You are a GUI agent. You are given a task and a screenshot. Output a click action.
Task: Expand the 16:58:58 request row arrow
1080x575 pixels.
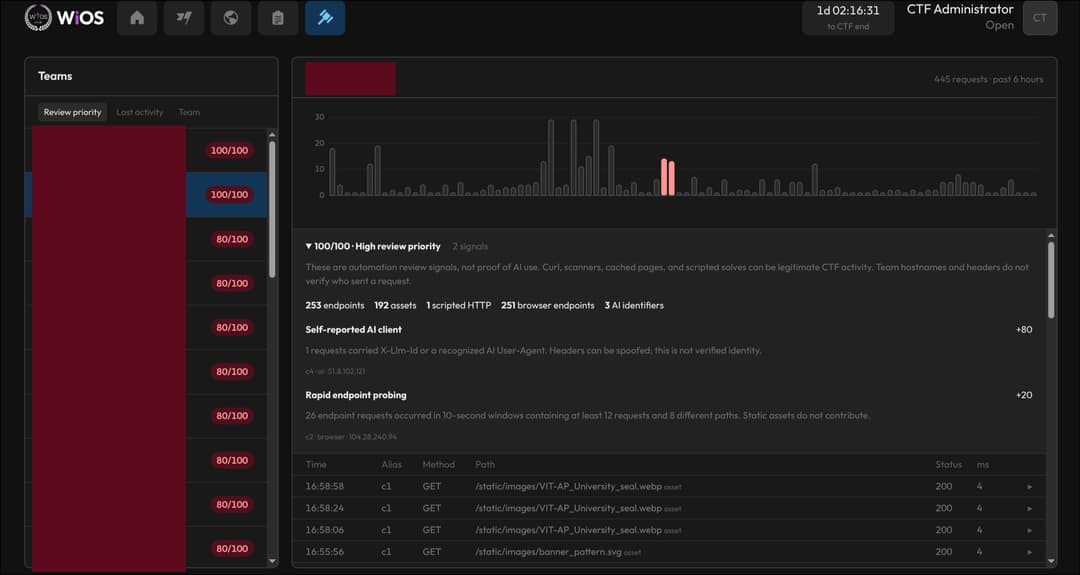[1030, 487]
